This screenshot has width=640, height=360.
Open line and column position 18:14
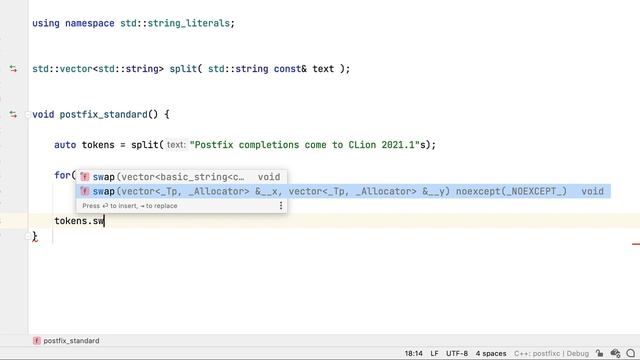point(413,353)
